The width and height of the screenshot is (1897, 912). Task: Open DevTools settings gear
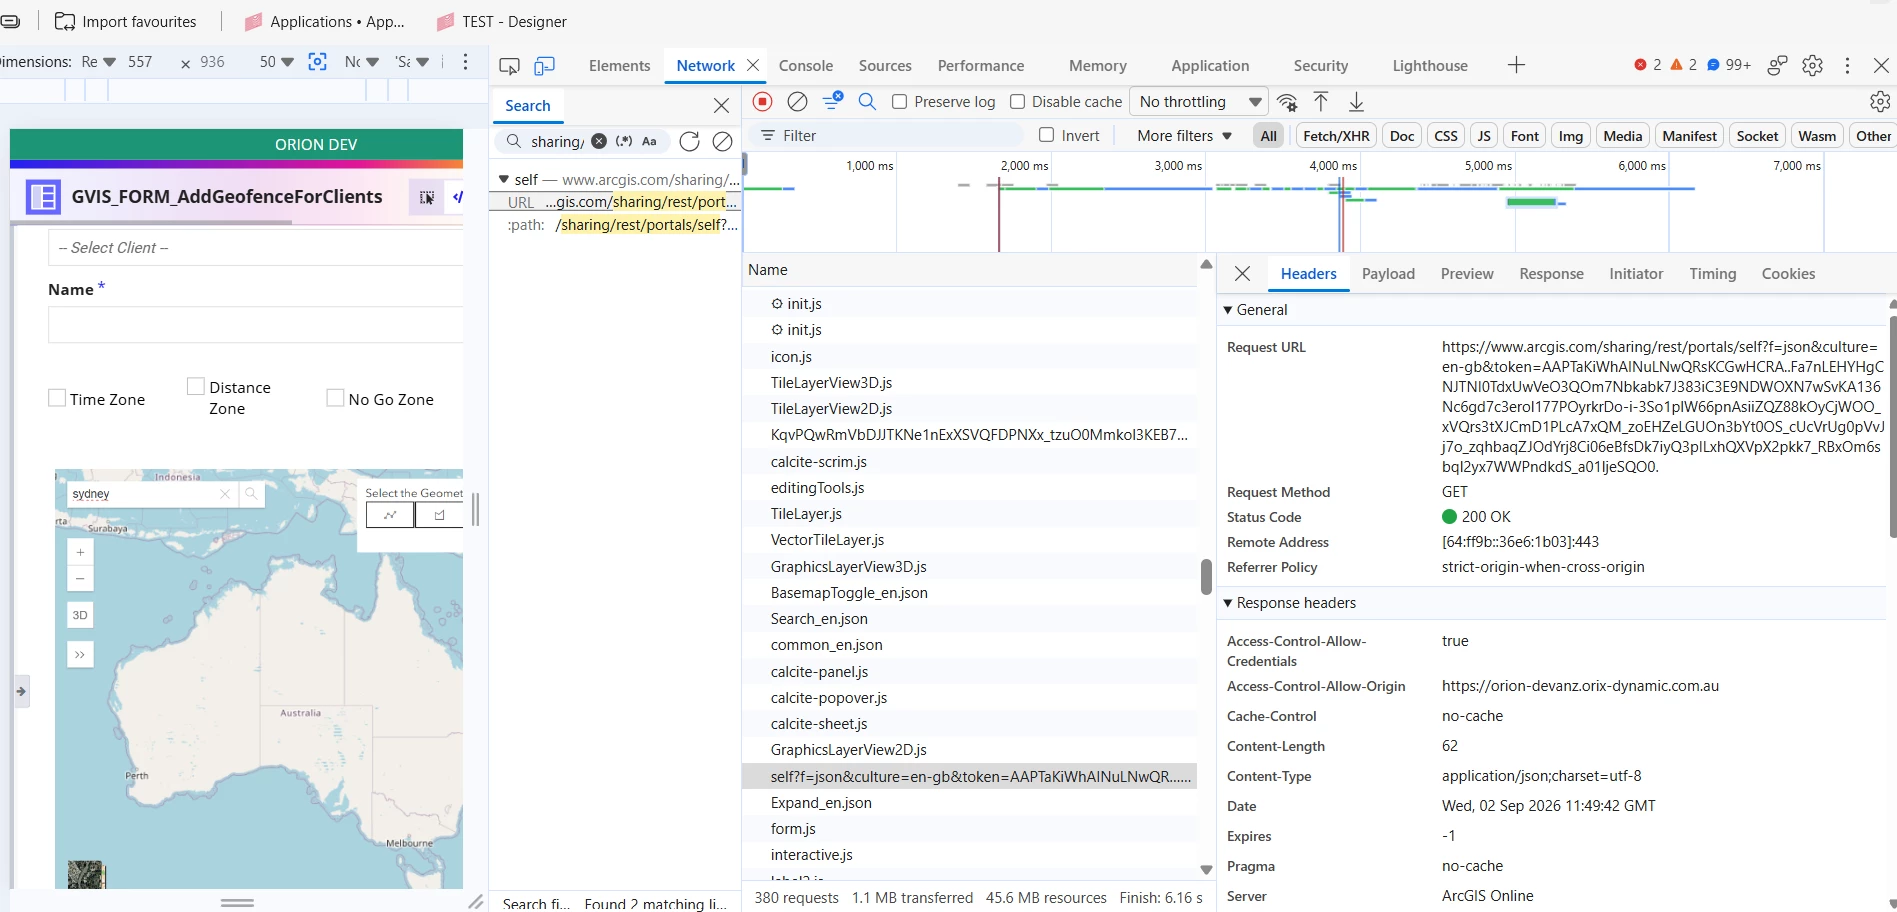click(1812, 65)
